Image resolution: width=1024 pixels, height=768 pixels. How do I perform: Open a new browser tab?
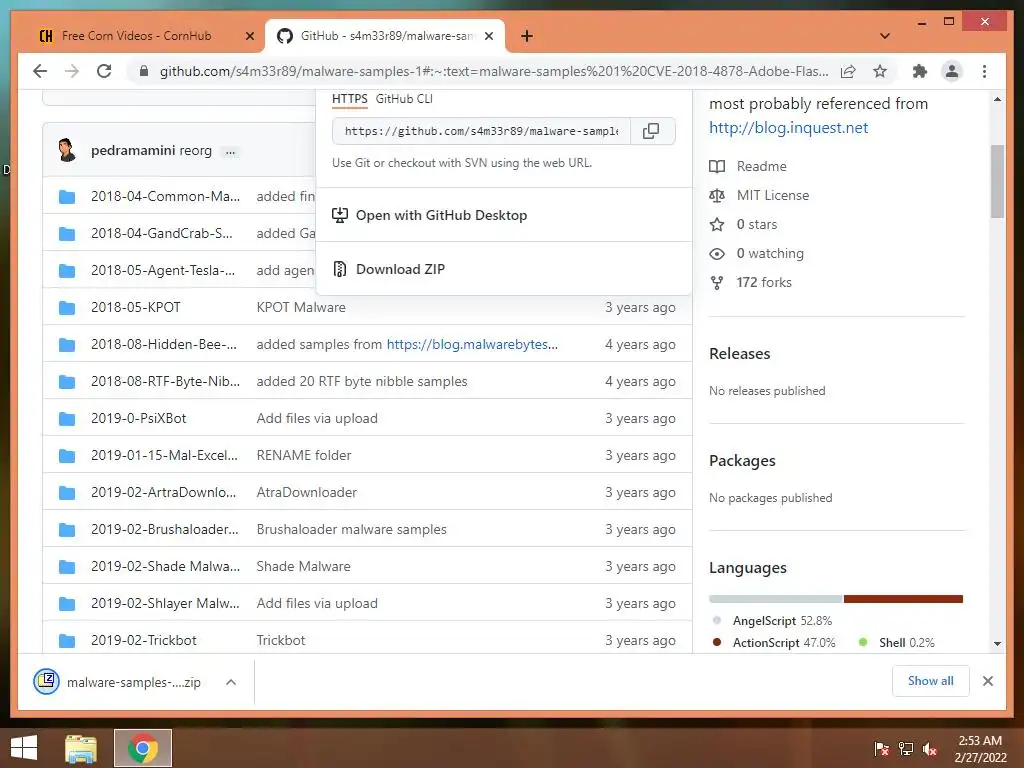527,36
